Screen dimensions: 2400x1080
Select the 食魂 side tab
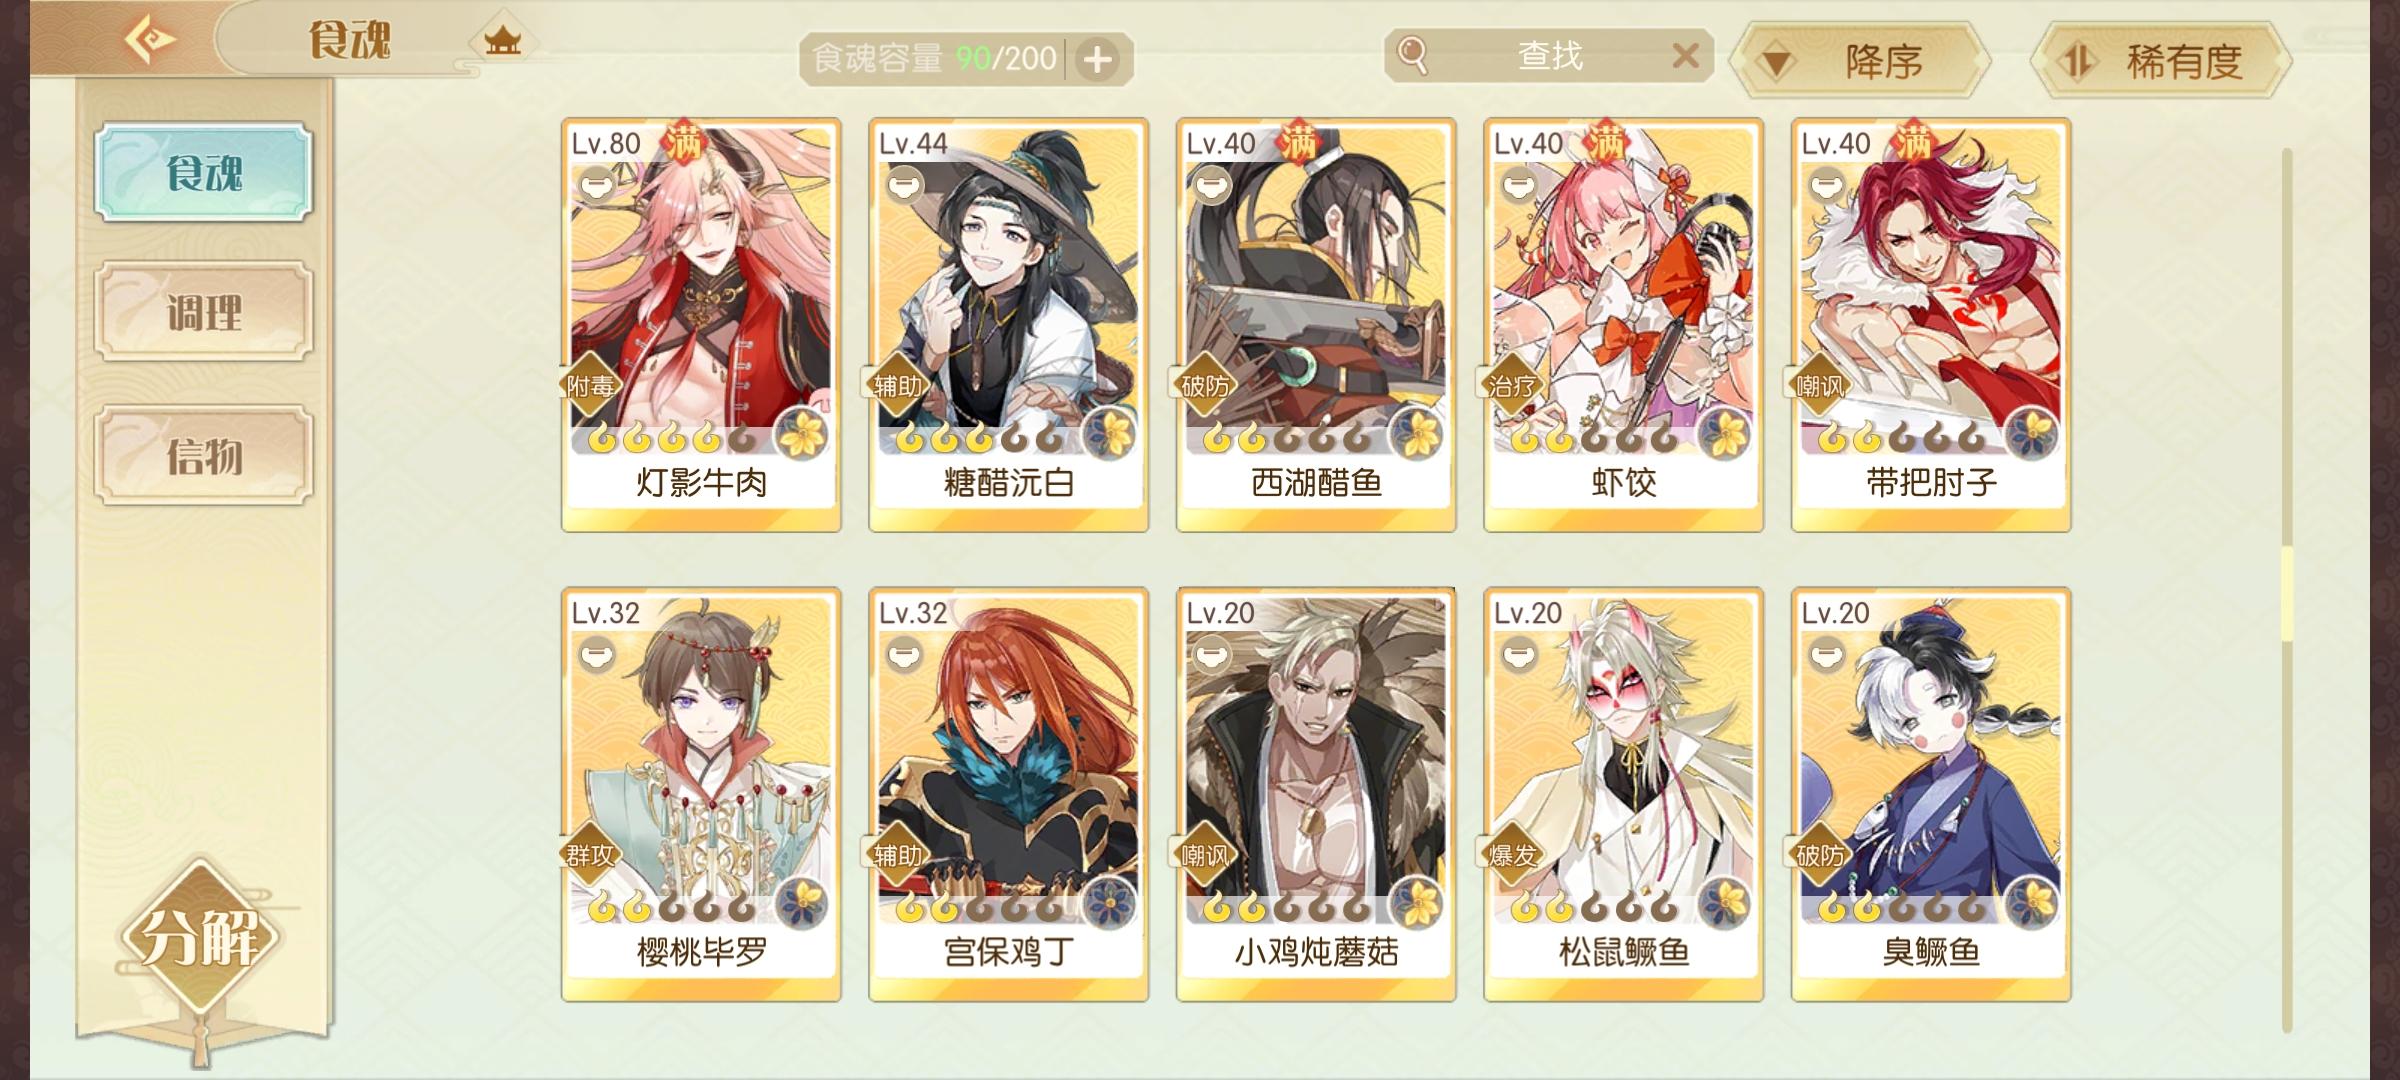click(x=204, y=173)
